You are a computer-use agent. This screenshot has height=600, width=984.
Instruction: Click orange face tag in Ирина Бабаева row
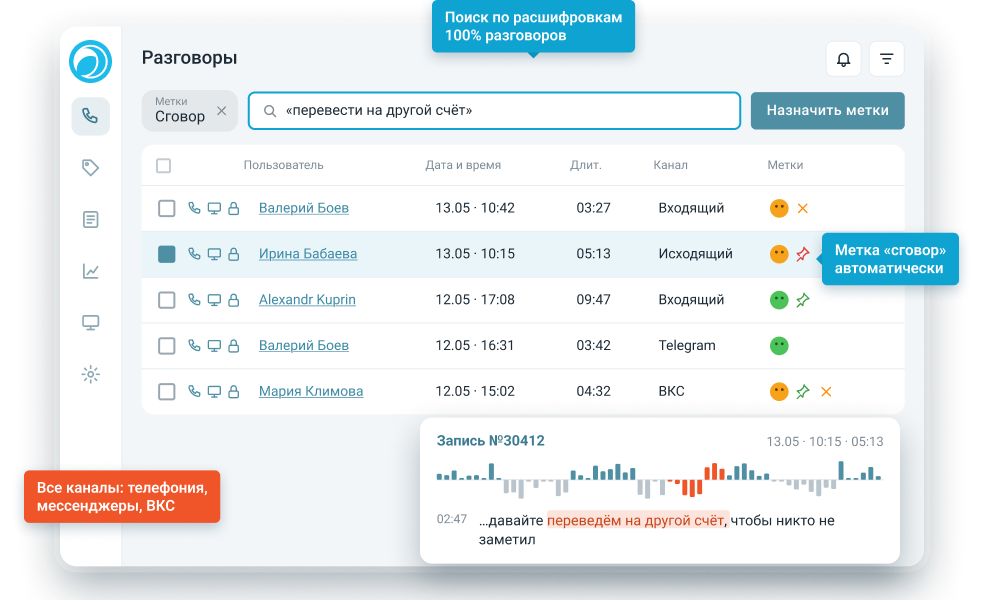(x=779, y=254)
